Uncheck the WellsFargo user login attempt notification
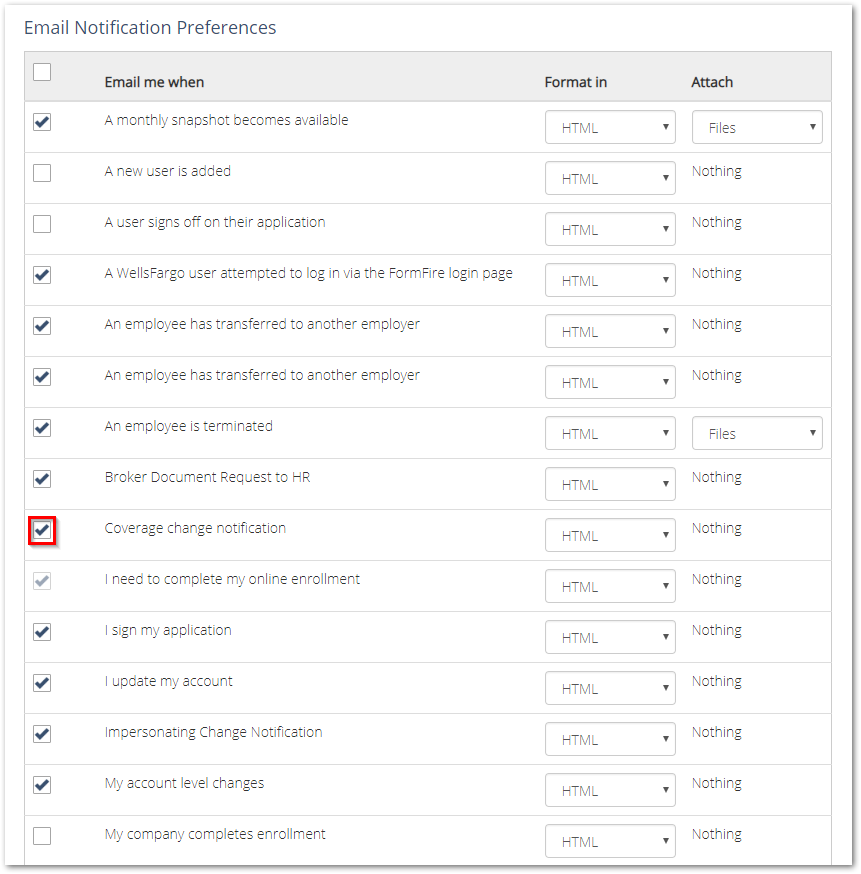 click(42, 275)
